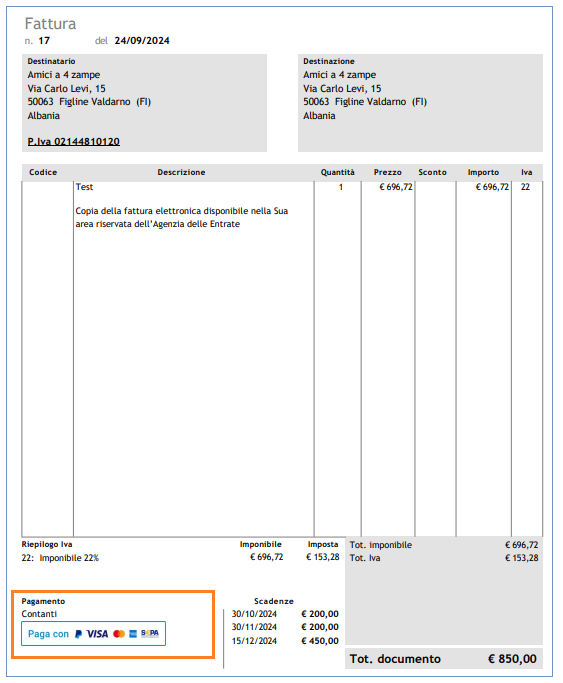Select € 696,72 under Imponibile column

pos(266,557)
